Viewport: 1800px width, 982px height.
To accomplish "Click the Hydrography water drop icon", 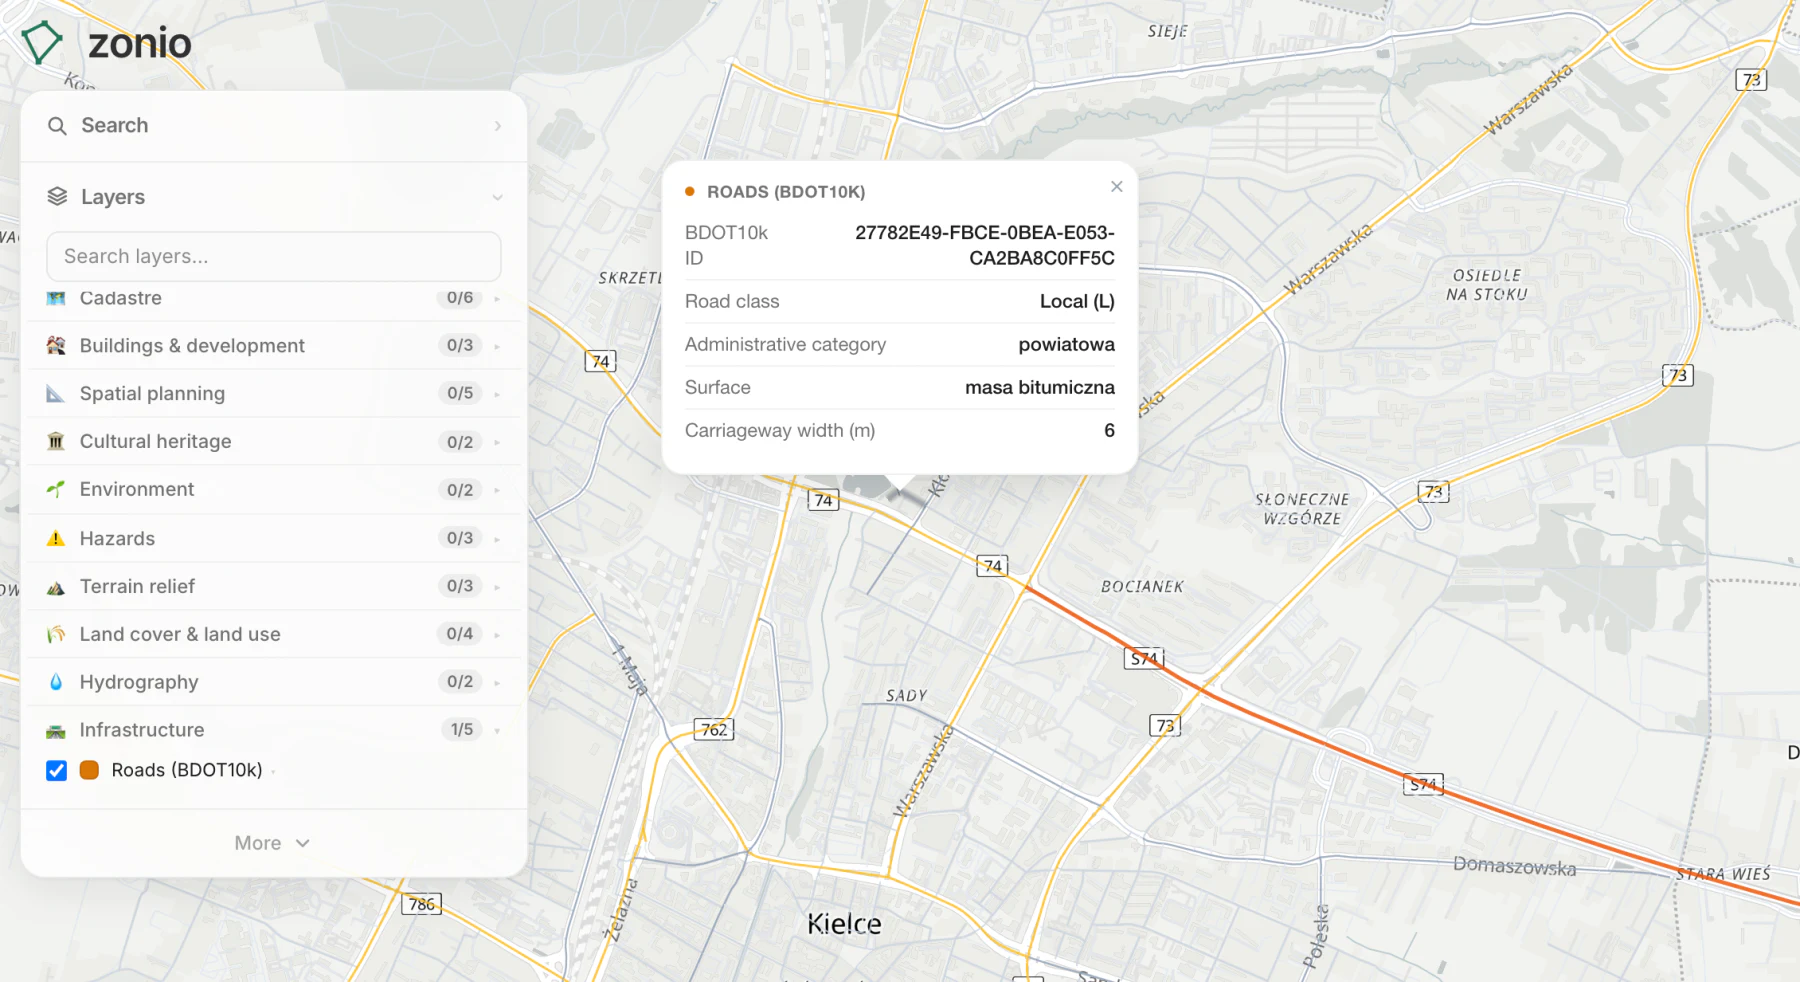I will 56,682.
